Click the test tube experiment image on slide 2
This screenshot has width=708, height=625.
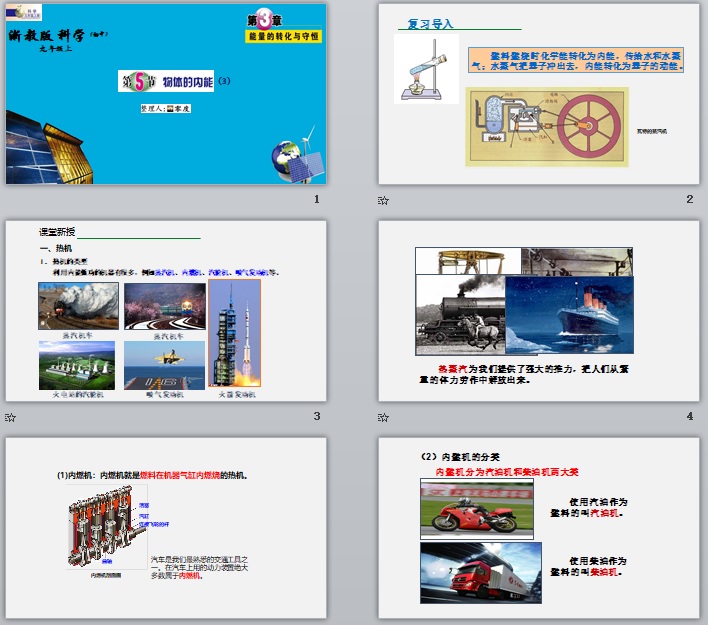pos(426,70)
